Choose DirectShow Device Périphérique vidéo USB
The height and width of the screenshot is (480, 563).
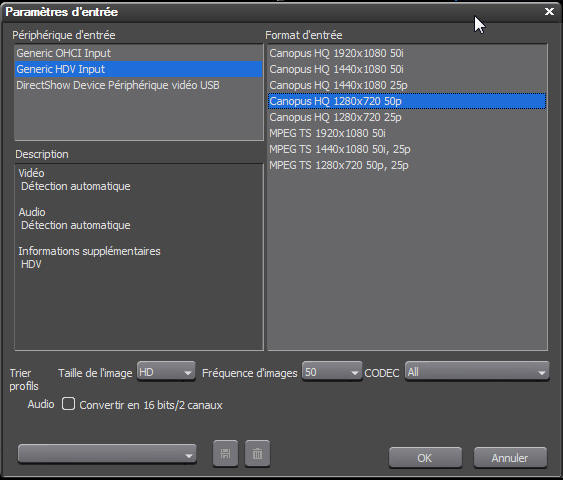click(x=139, y=85)
